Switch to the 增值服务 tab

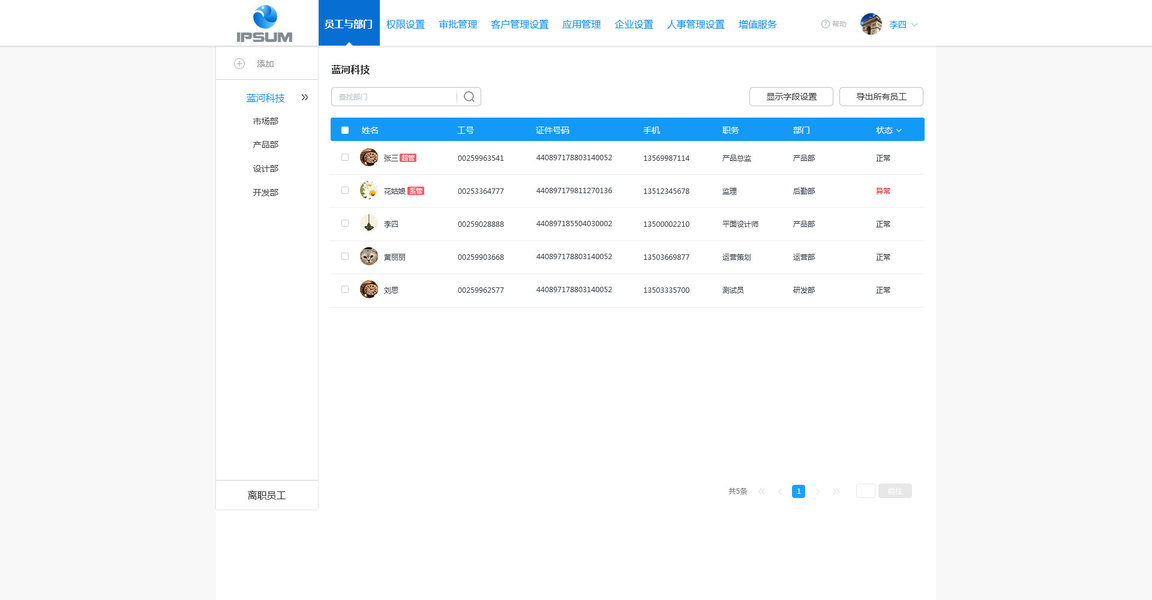(x=757, y=24)
